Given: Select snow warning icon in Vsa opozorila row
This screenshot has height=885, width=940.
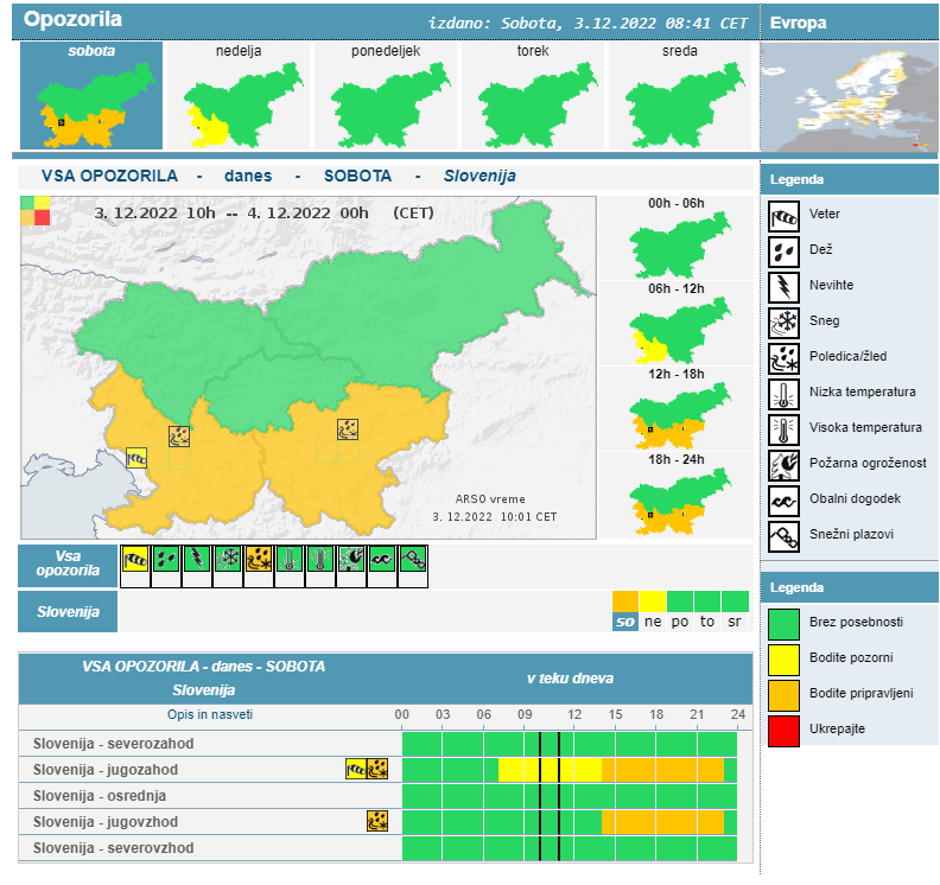Looking at the screenshot, I should [228, 559].
